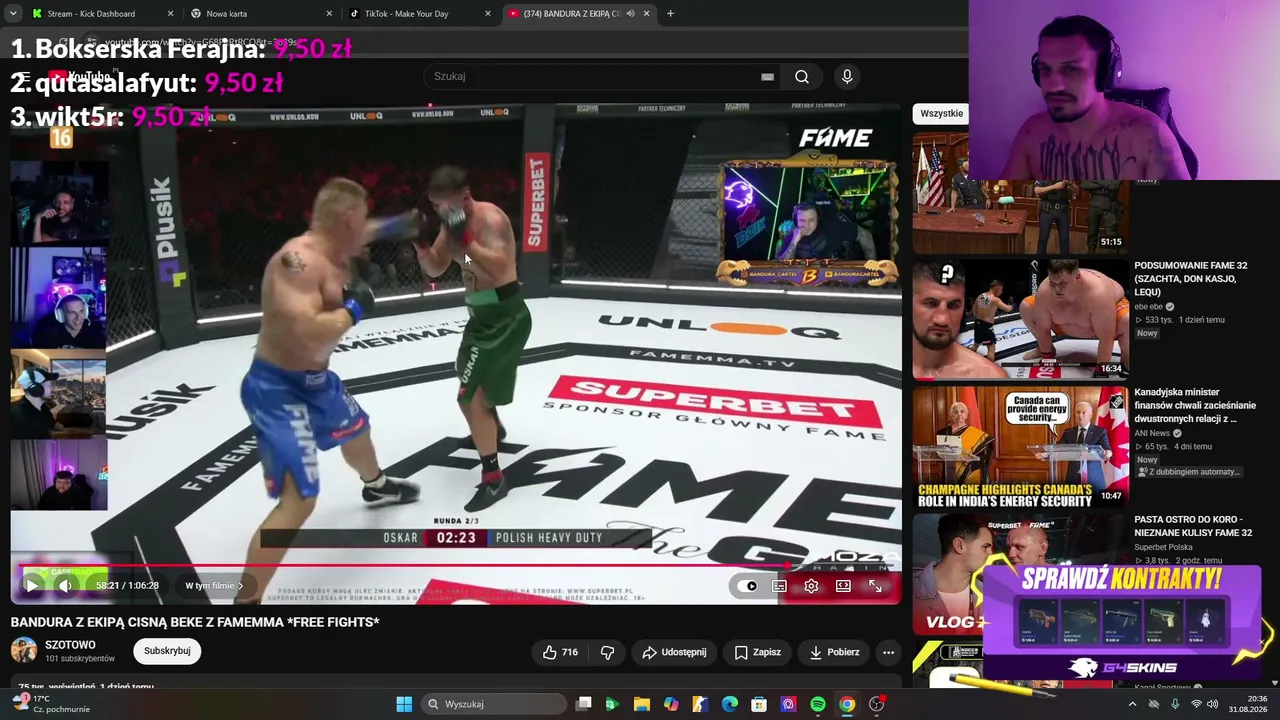The height and width of the screenshot is (720, 1280).
Task: Close the Nowa karta tab
Action: [329, 14]
